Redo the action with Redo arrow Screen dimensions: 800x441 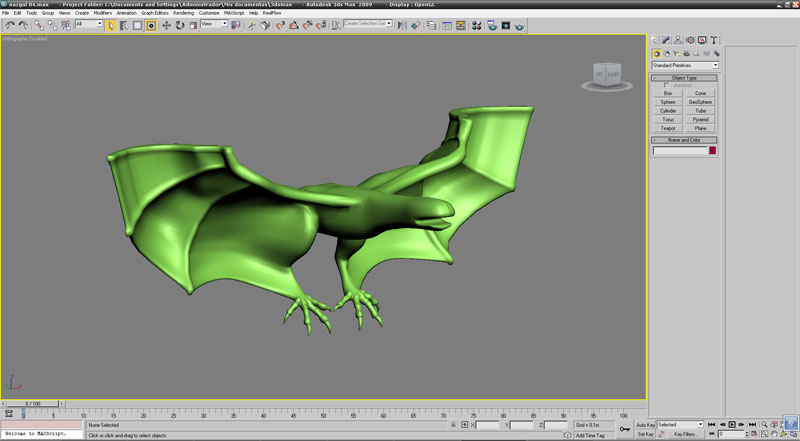pyautogui.click(x=23, y=25)
